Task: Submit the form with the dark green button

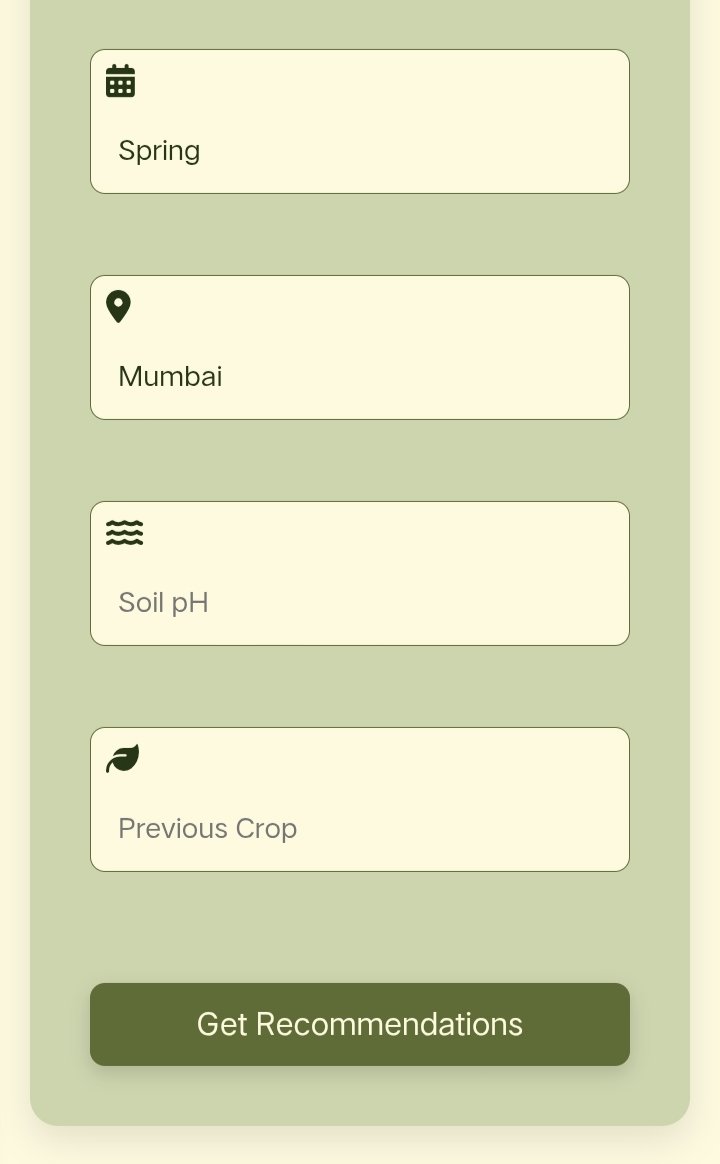Action: (360, 1024)
